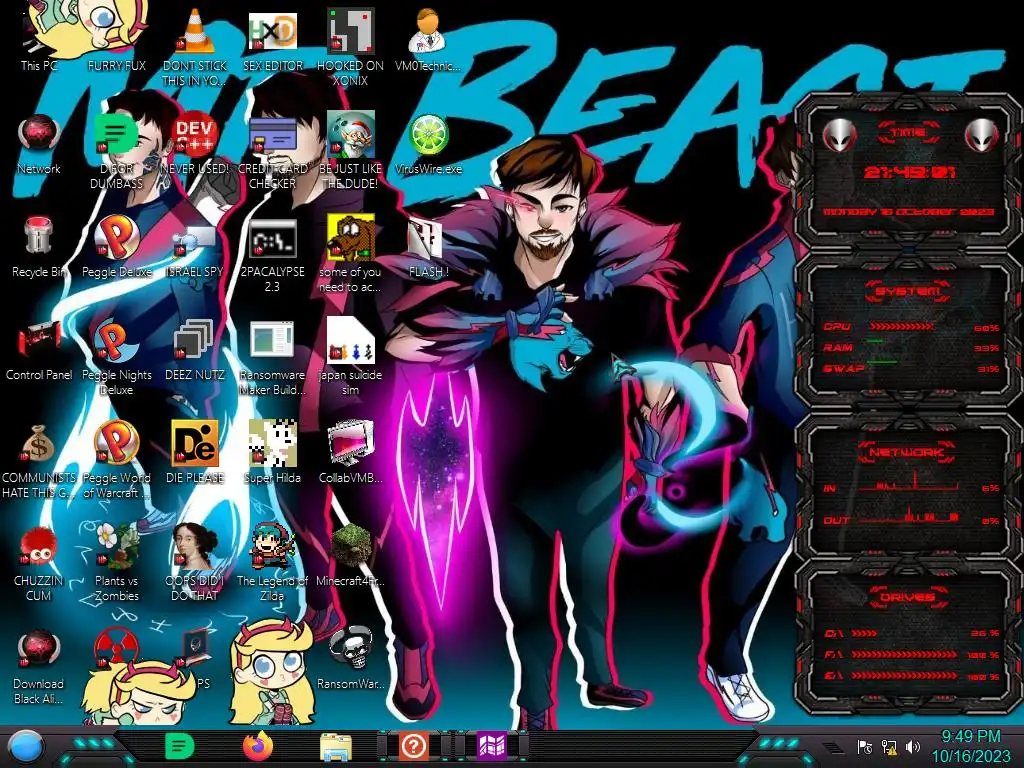Launch Plants vs Zombies
This screenshot has height=768, width=1024.
tap(116, 563)
